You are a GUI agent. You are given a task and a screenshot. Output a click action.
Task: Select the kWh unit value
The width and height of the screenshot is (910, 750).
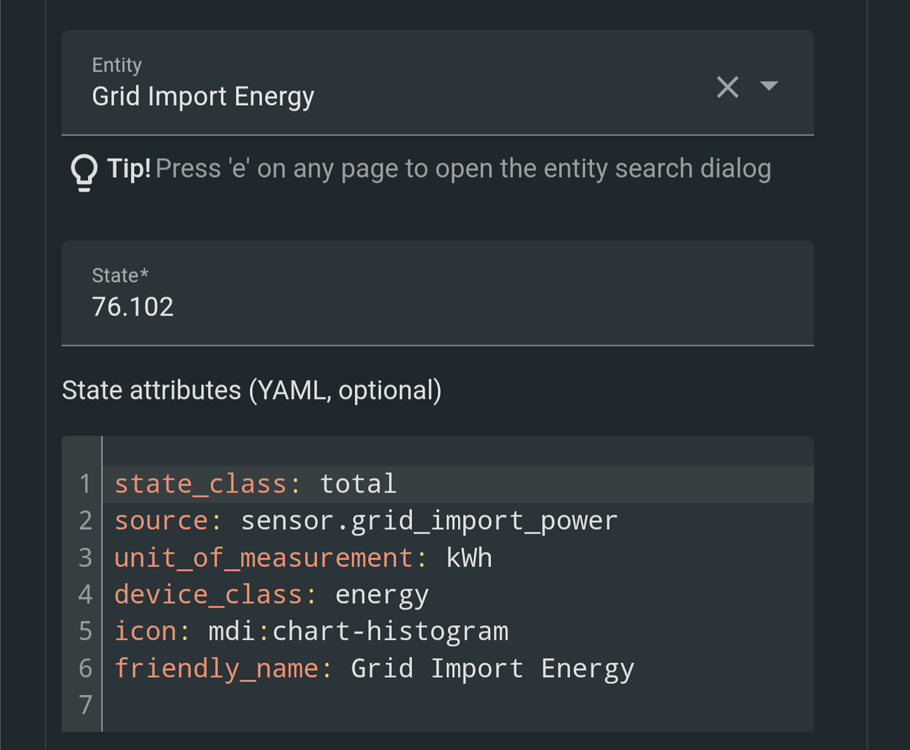point(470,557)
